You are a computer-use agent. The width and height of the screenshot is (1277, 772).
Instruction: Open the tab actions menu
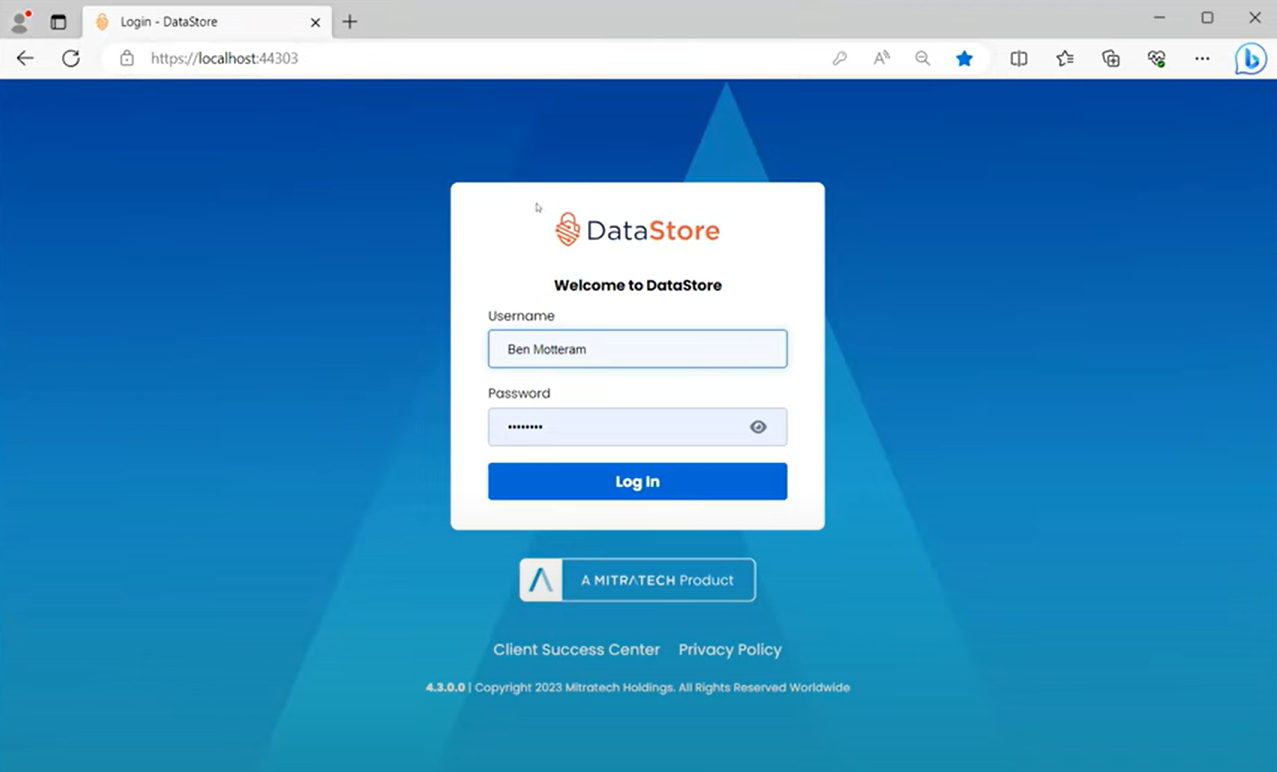[x=57, y=20]
